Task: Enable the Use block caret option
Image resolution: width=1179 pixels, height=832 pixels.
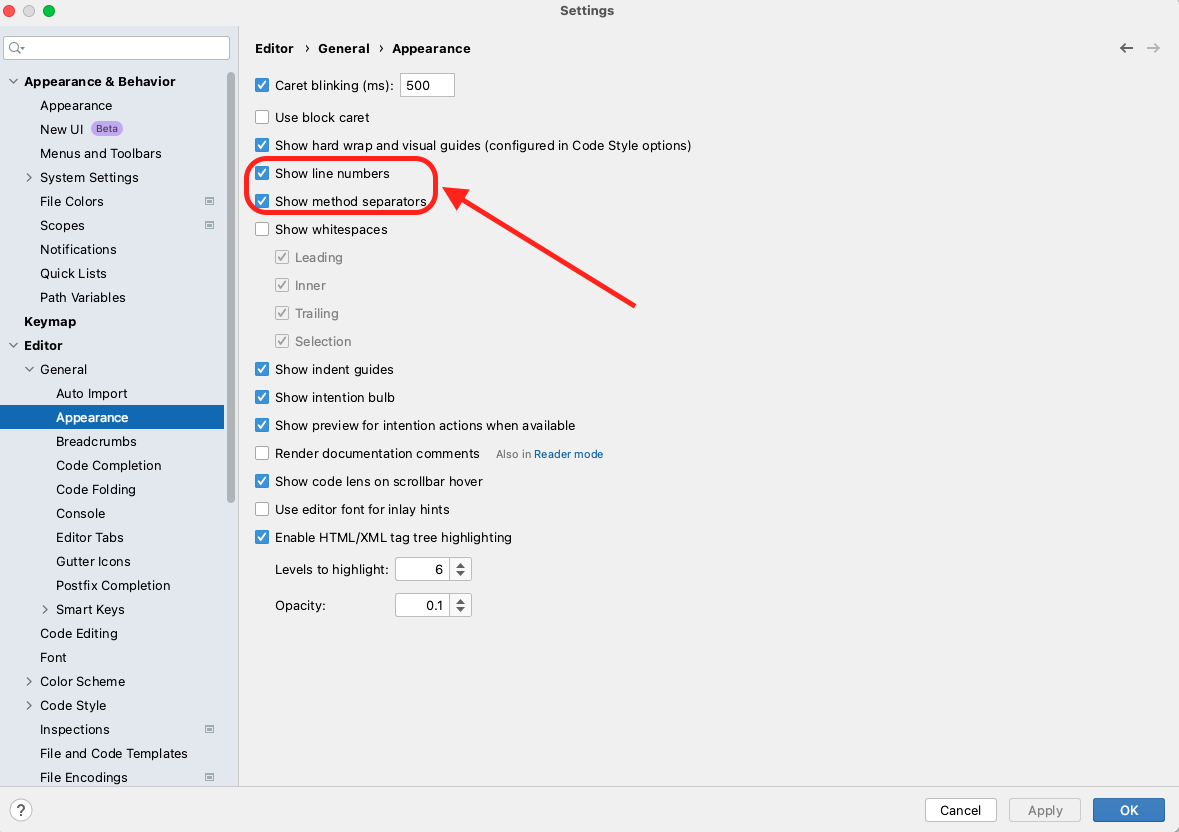Action: [262, 117]
